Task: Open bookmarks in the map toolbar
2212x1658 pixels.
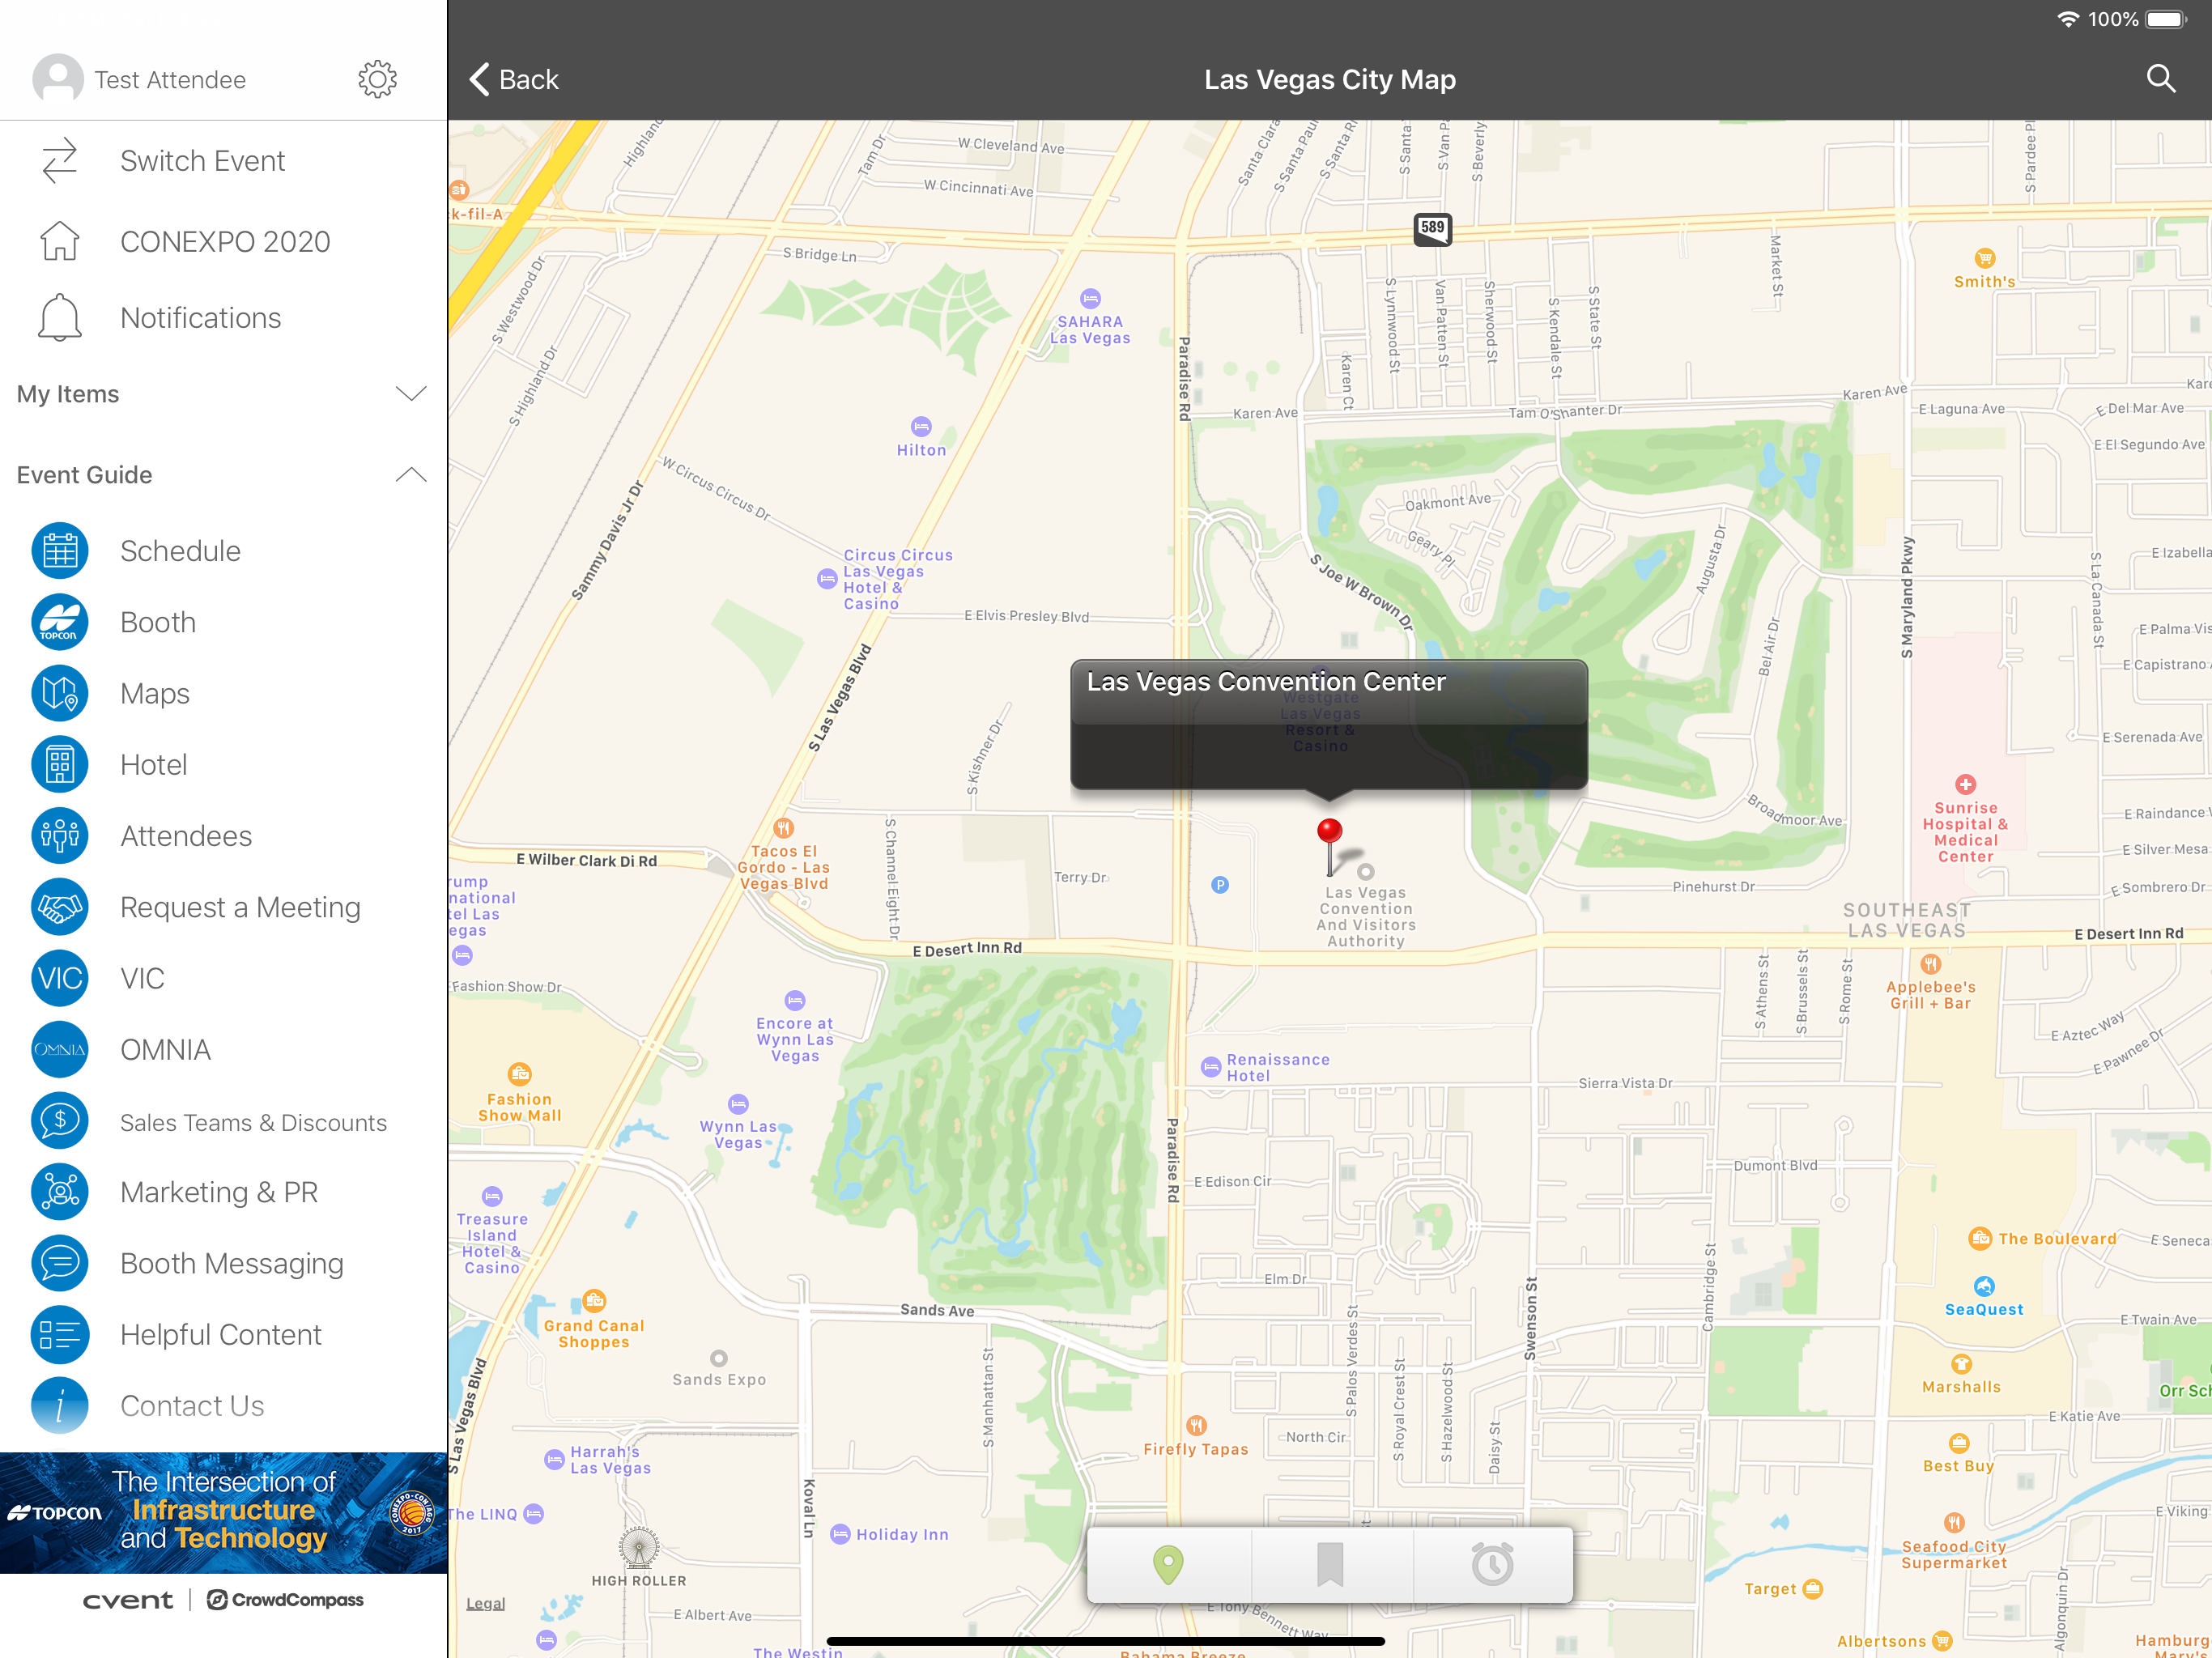Action: (x=1329, y=1565)
